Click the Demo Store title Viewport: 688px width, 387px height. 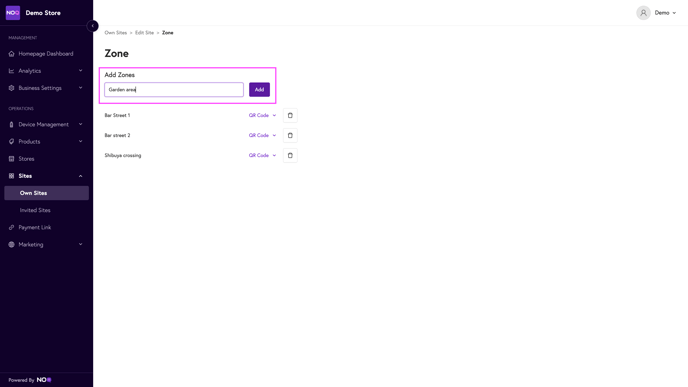pos(43,13)
